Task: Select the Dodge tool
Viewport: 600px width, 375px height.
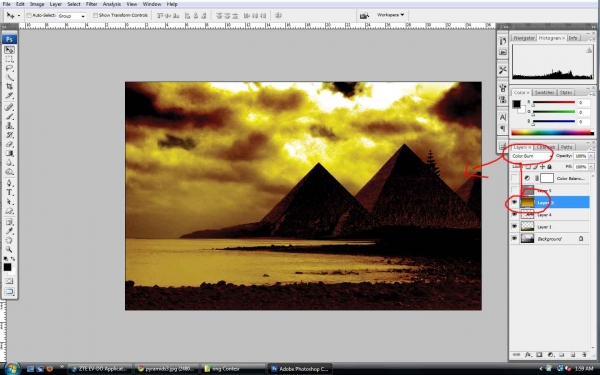Action: tap(9, 172)
